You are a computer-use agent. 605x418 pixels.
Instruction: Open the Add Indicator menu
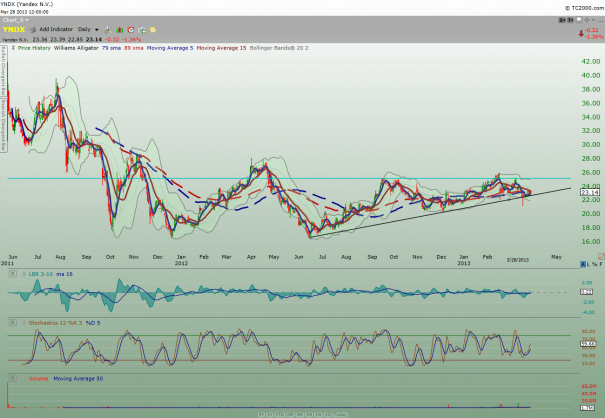click(x=56, y=29)
